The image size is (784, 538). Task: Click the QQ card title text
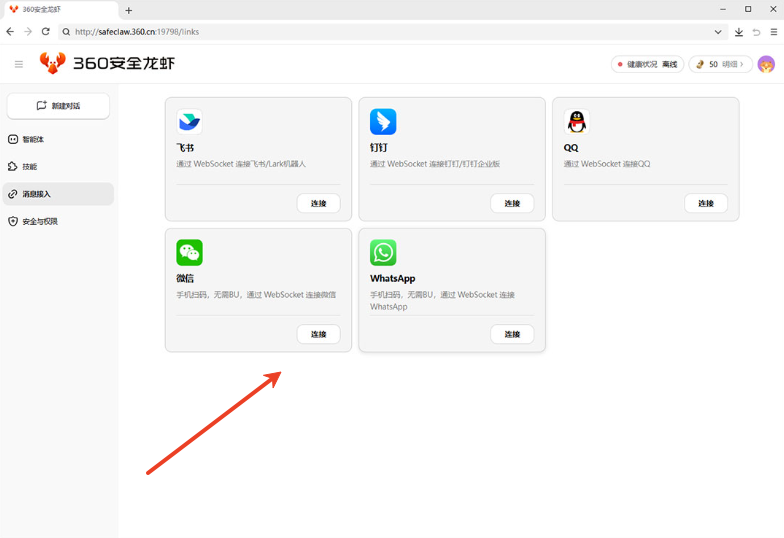[571, 148]
